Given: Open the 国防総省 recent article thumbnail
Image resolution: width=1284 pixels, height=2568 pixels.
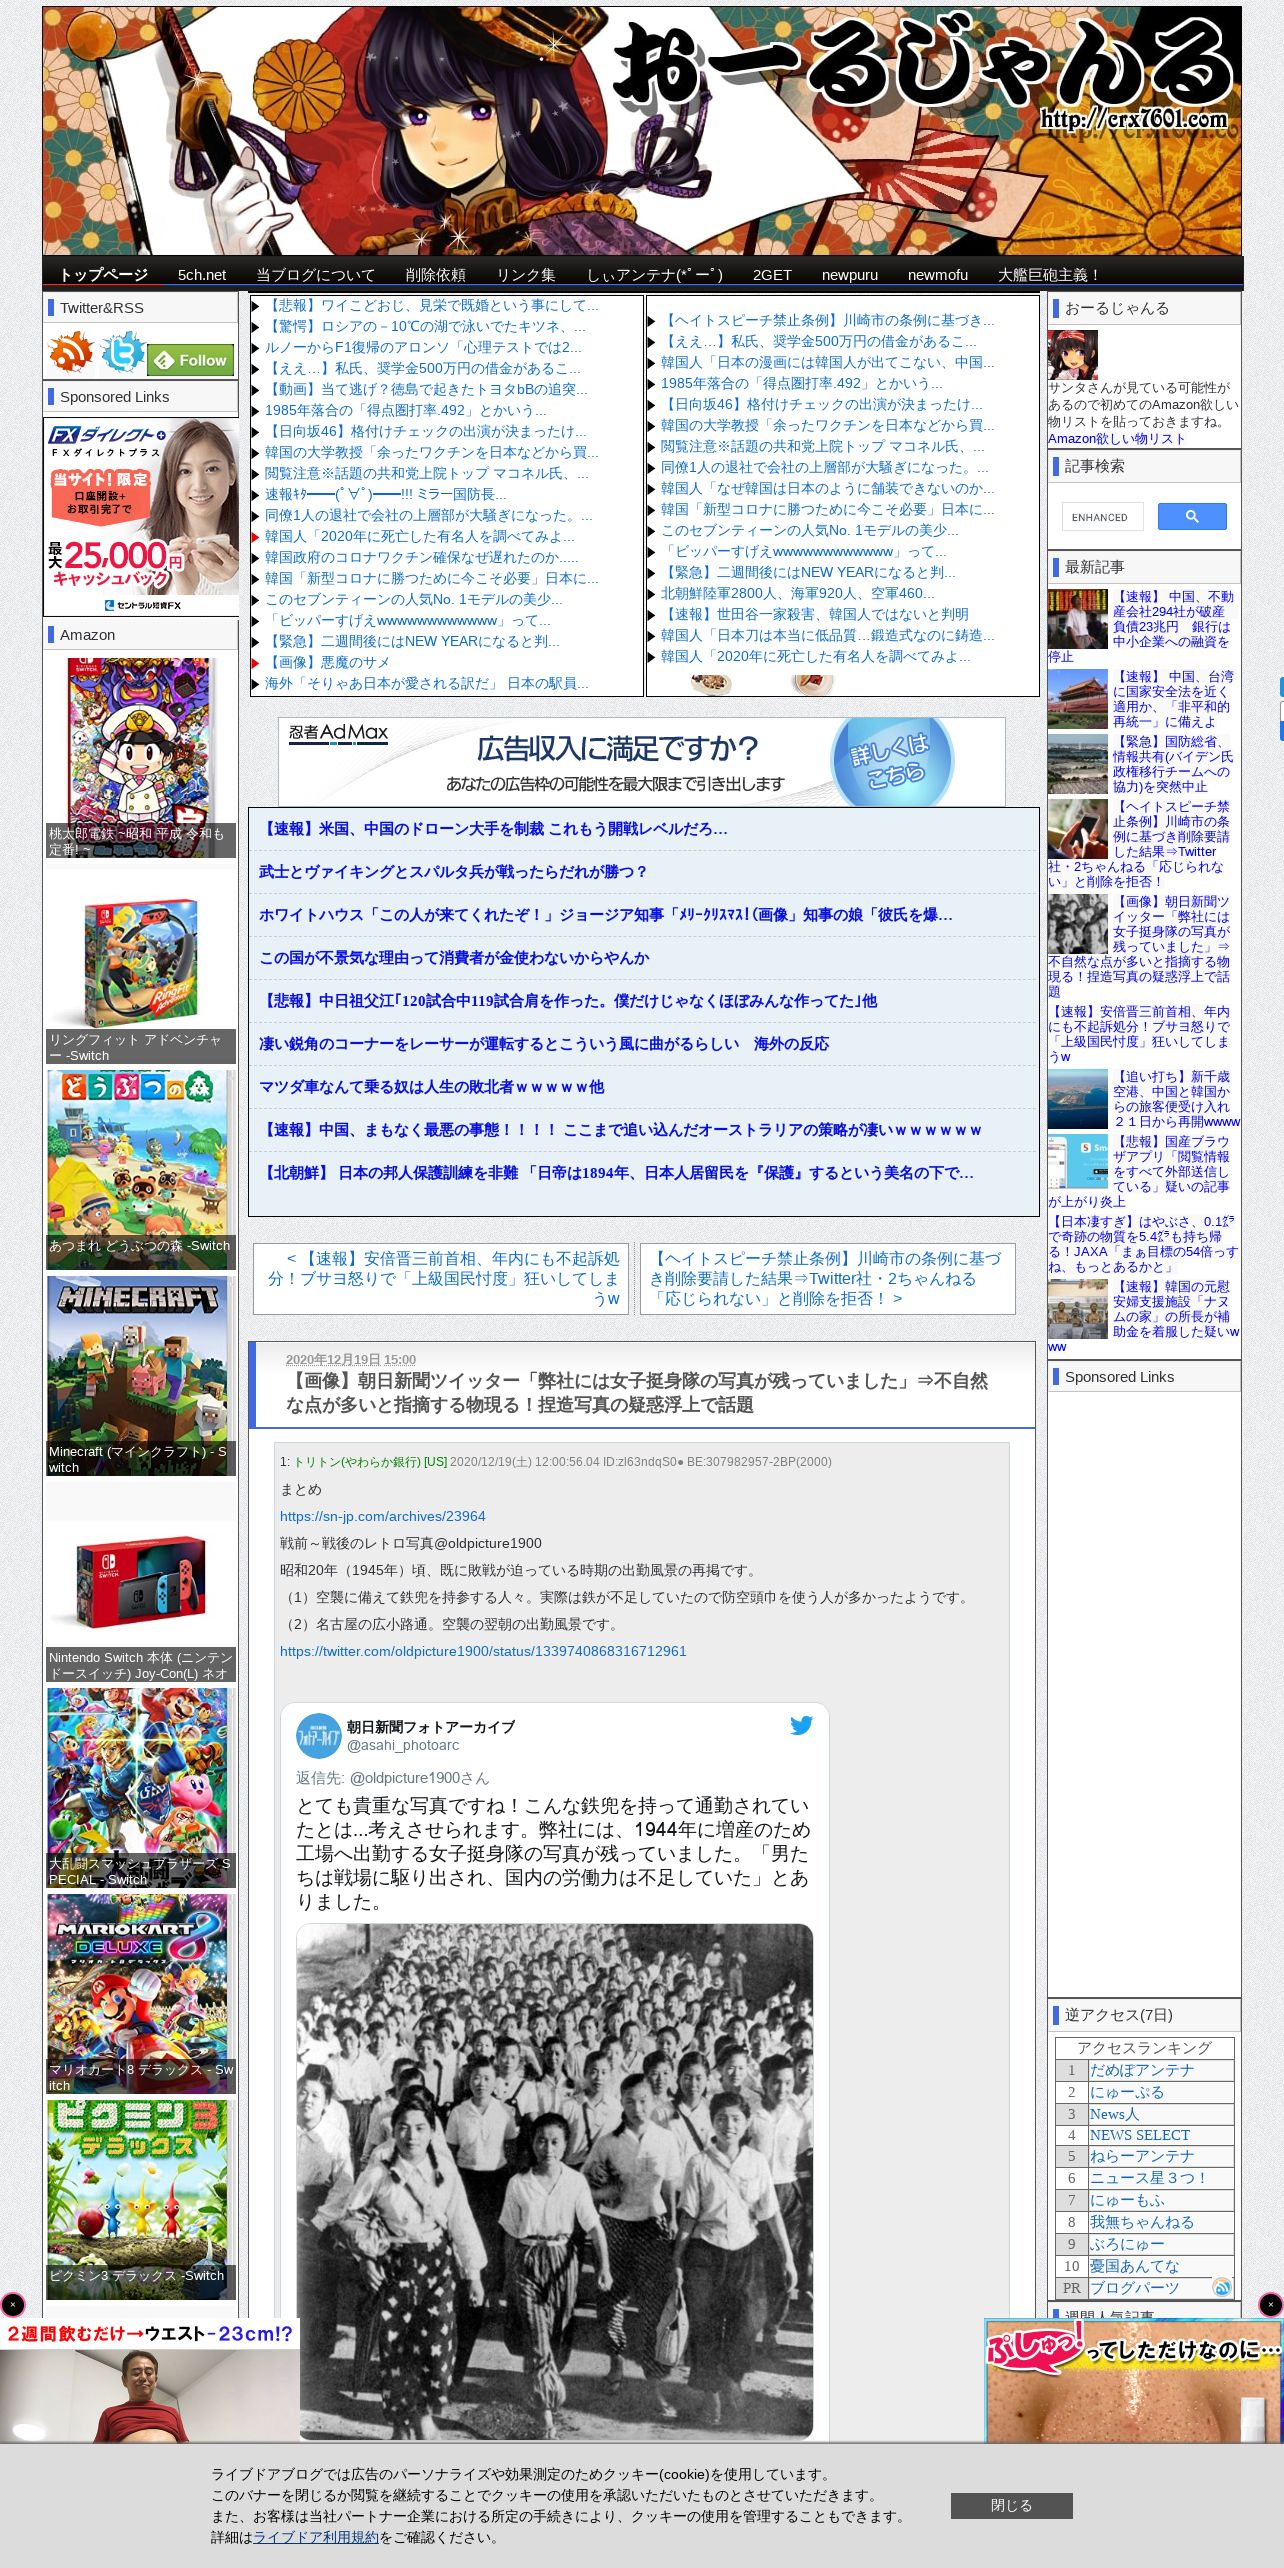Looking at the screenshot, I should 1077,764.
